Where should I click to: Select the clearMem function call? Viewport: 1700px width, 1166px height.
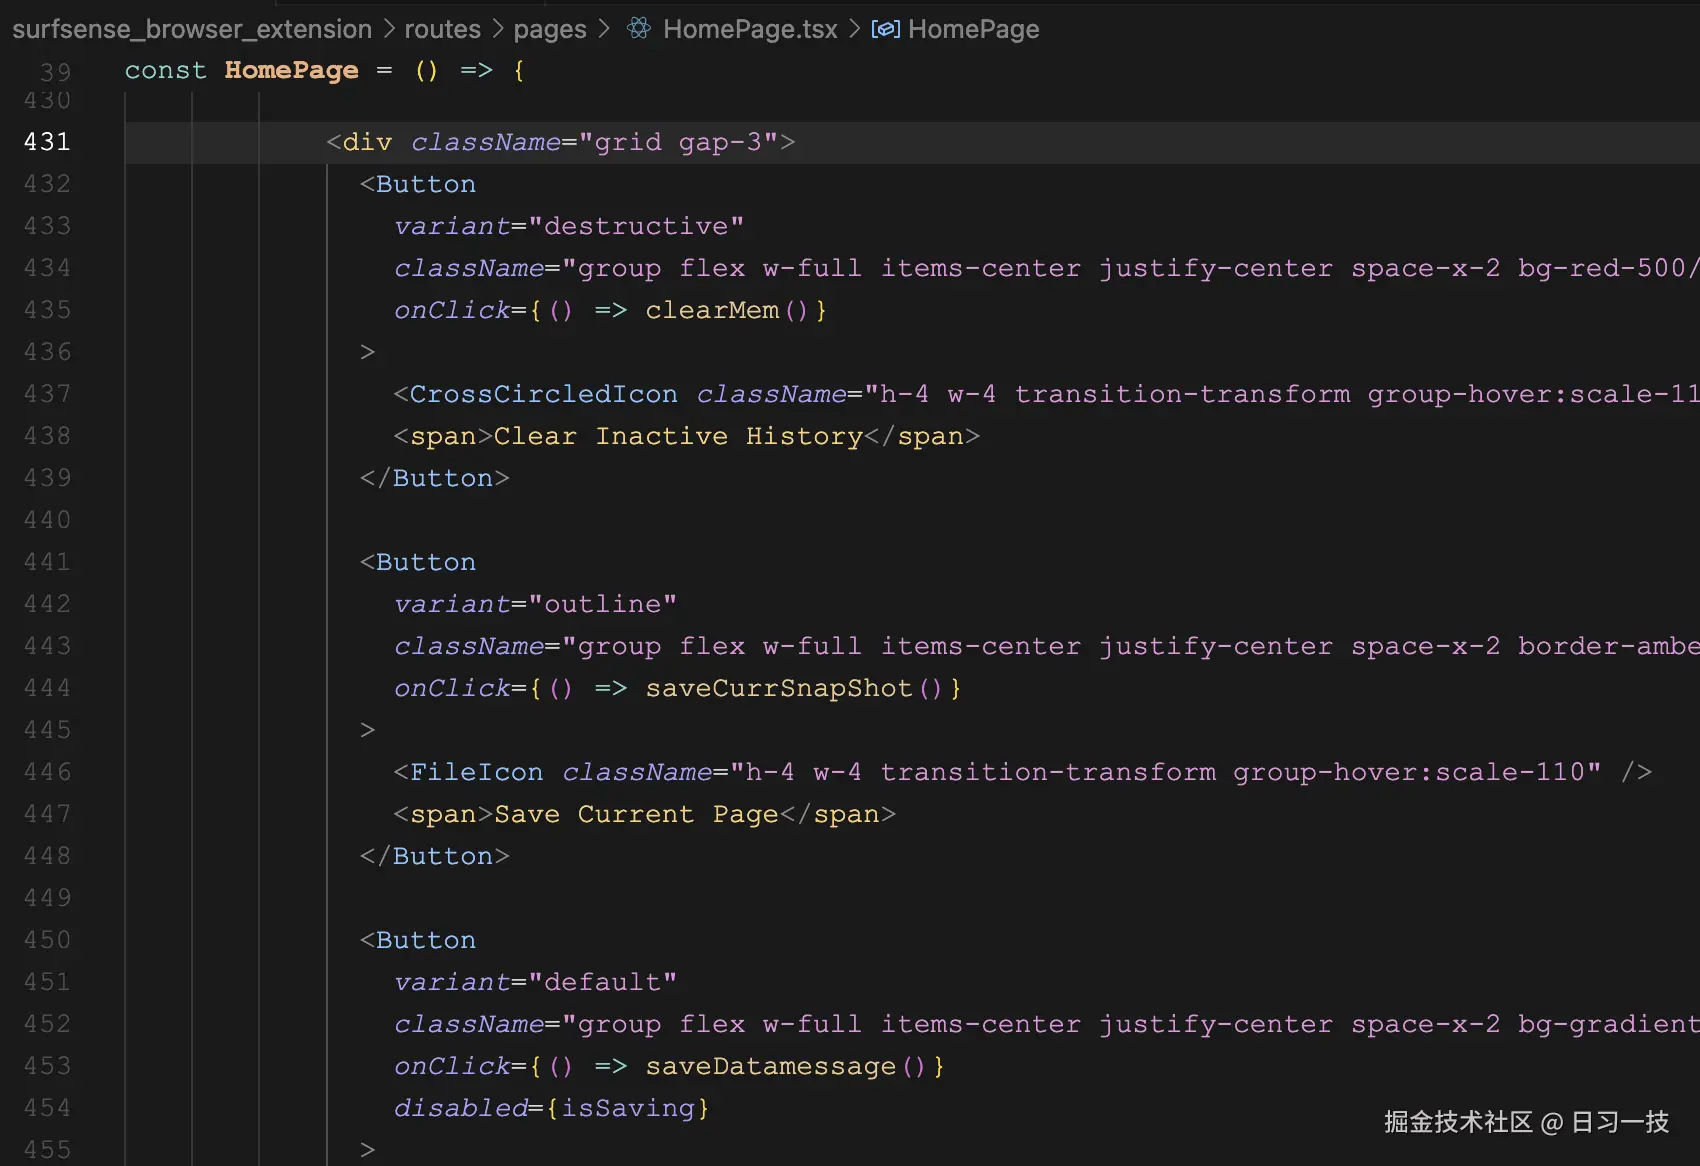tap(712, 310)
